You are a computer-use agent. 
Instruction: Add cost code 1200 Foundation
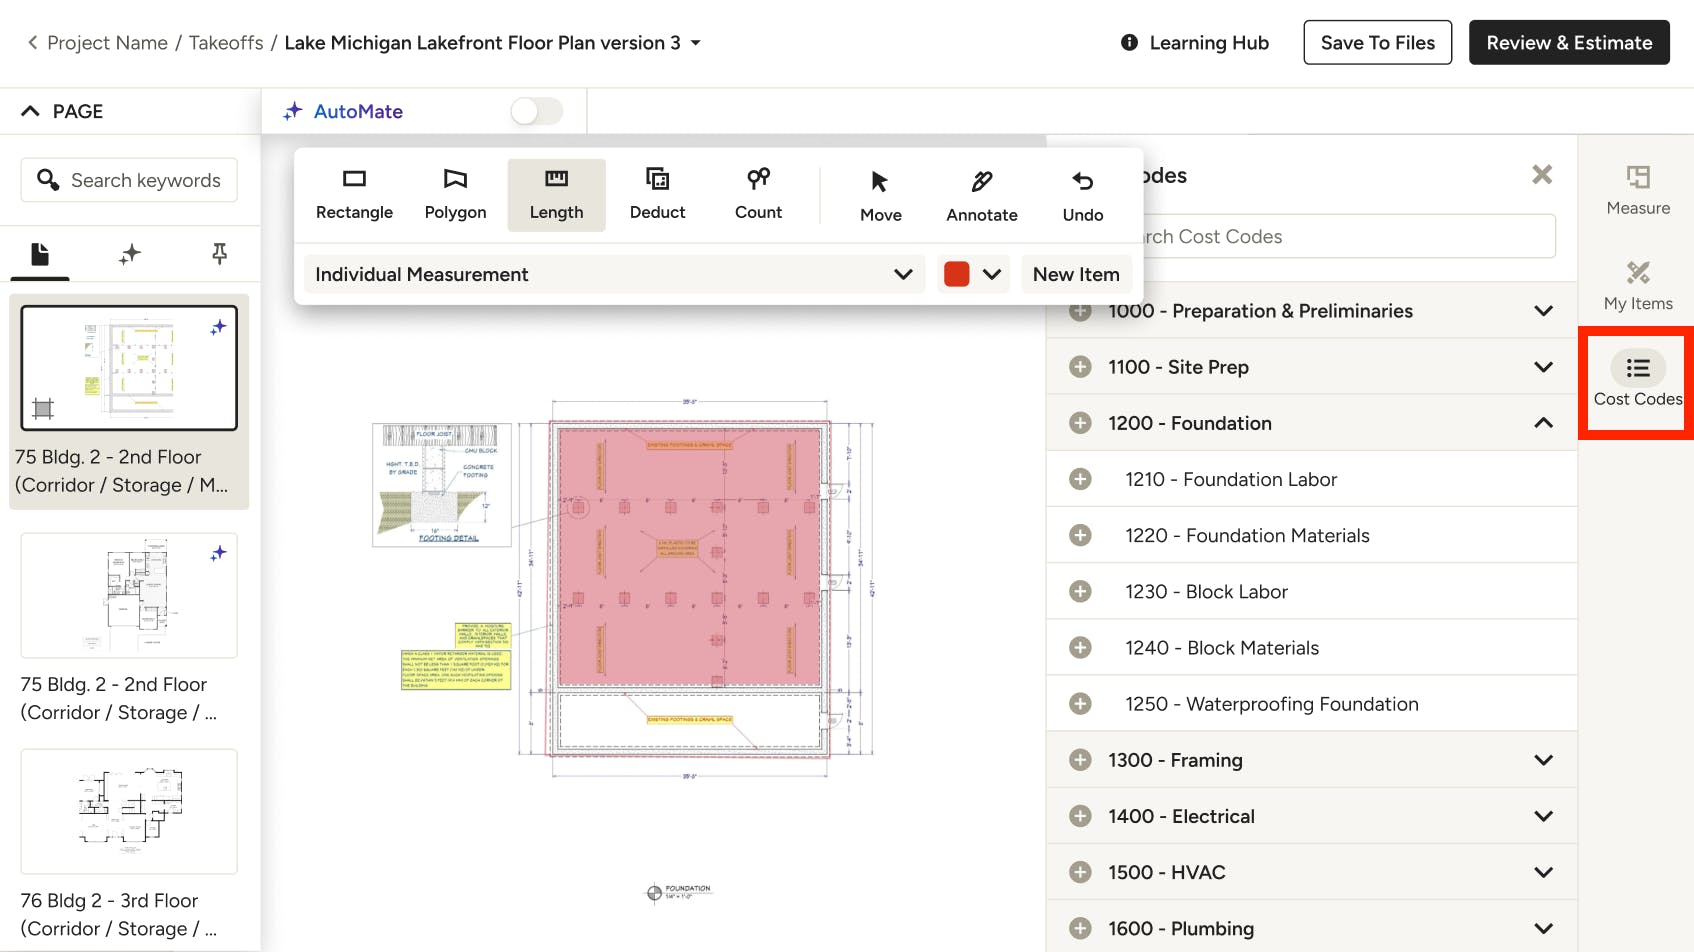1080,423
